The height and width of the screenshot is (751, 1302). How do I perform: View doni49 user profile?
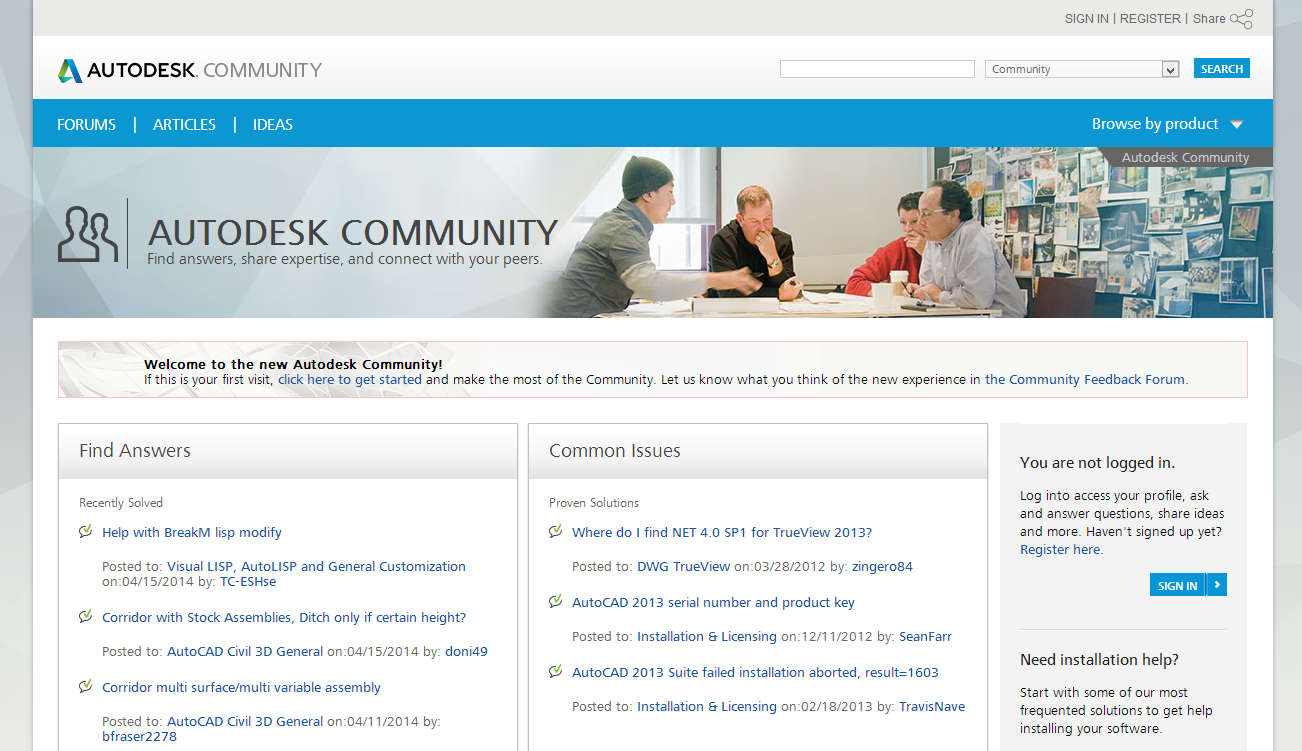466,652
